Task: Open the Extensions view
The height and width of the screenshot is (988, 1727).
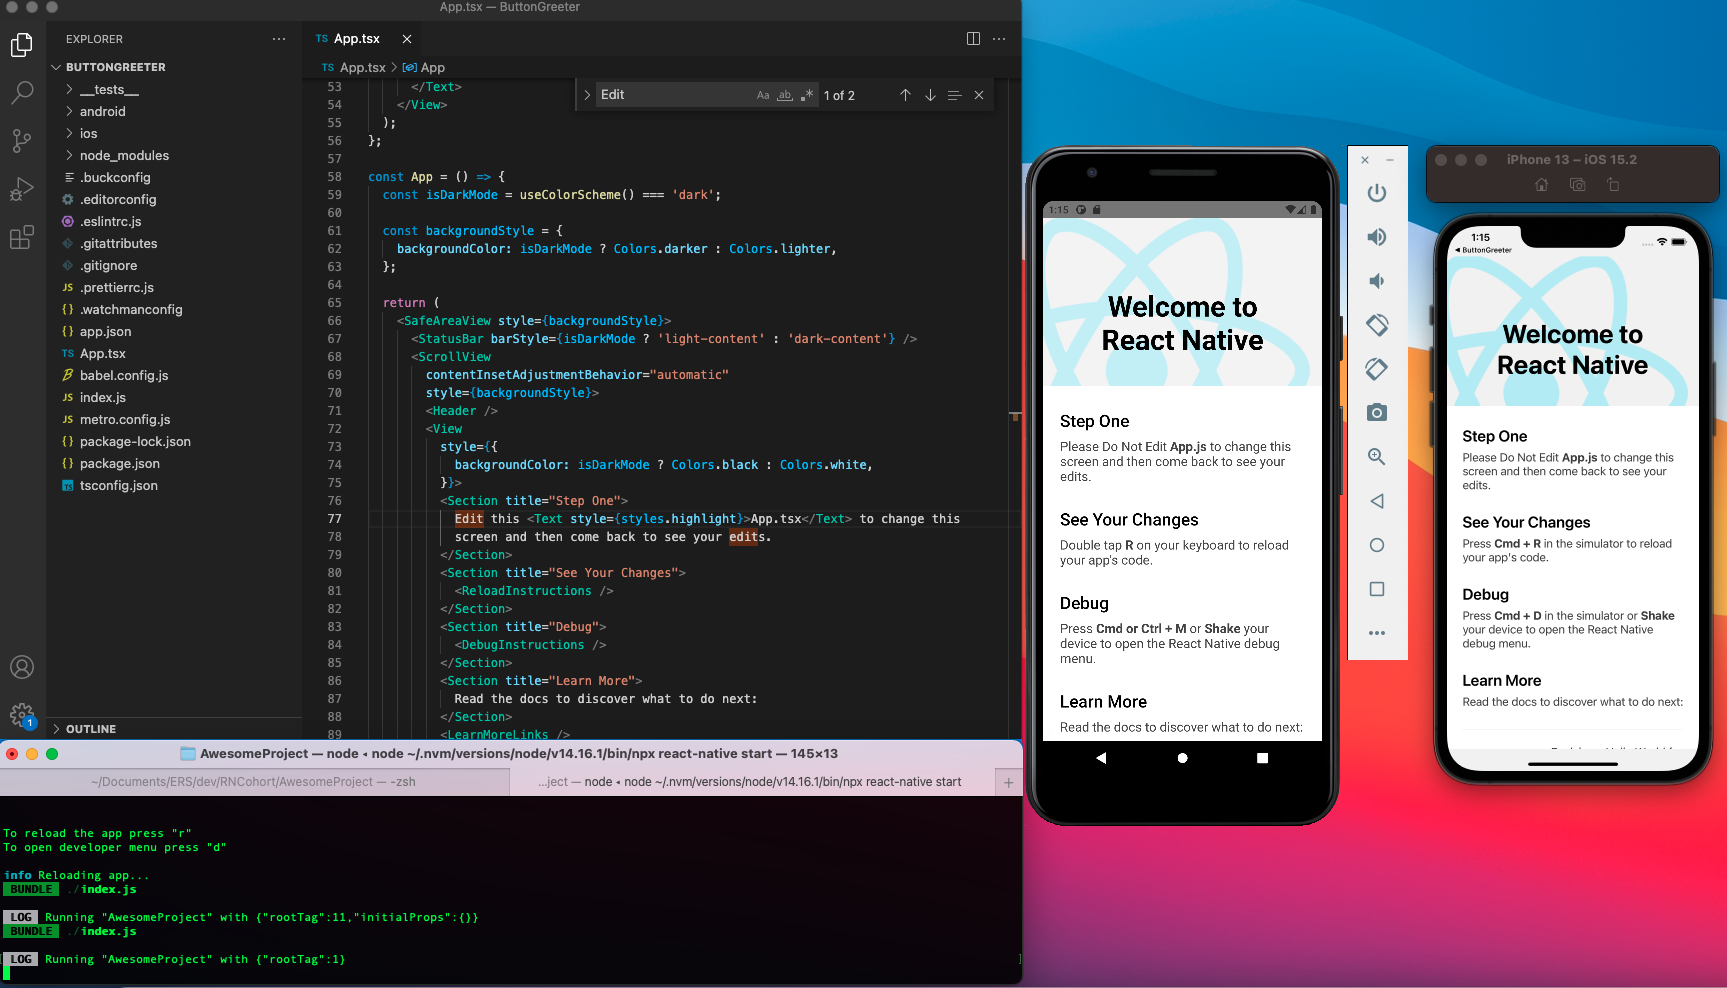Action: (x=22, y=237)
